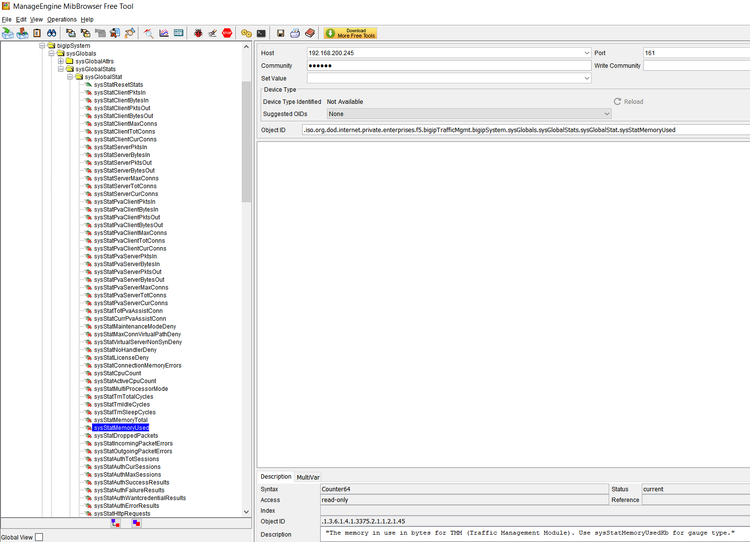Select sysStatAuthTotSessions tree node
The width and height of the screenshot is (750, 542).
point(126,459)
